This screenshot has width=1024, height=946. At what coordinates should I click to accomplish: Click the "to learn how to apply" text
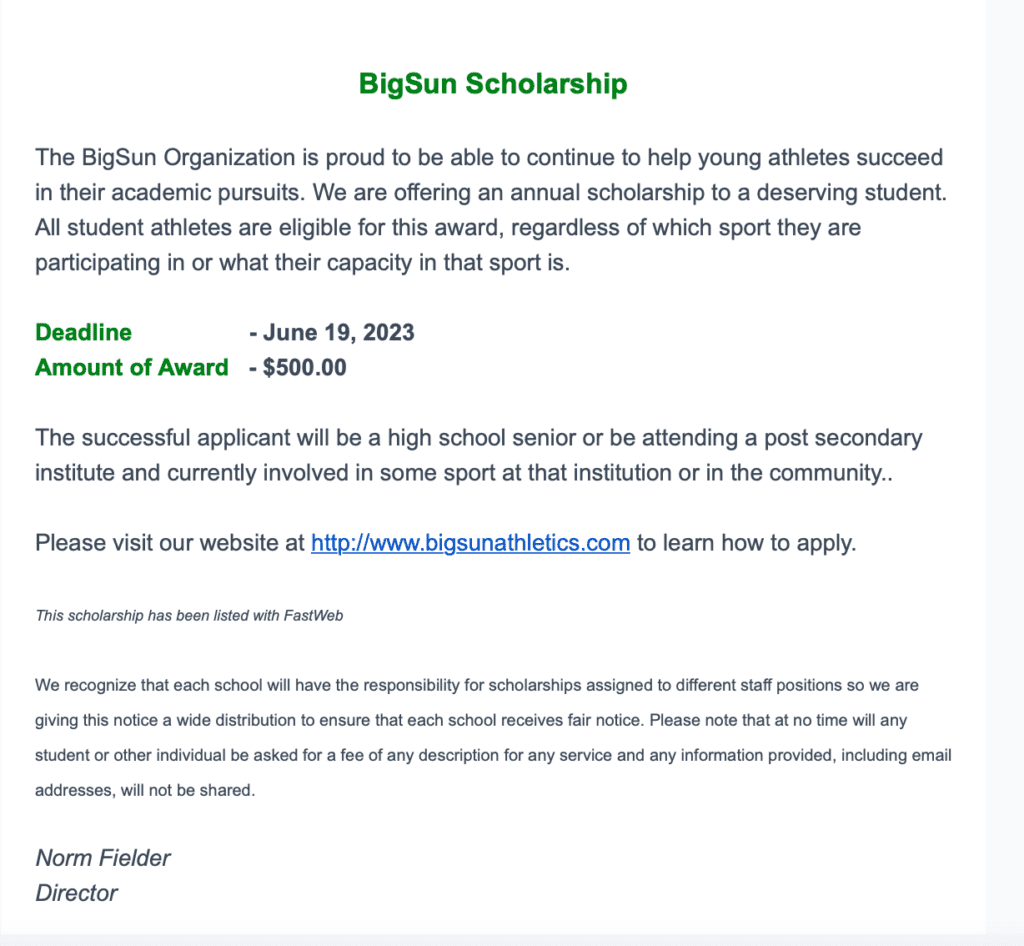(x=746, y=543)
